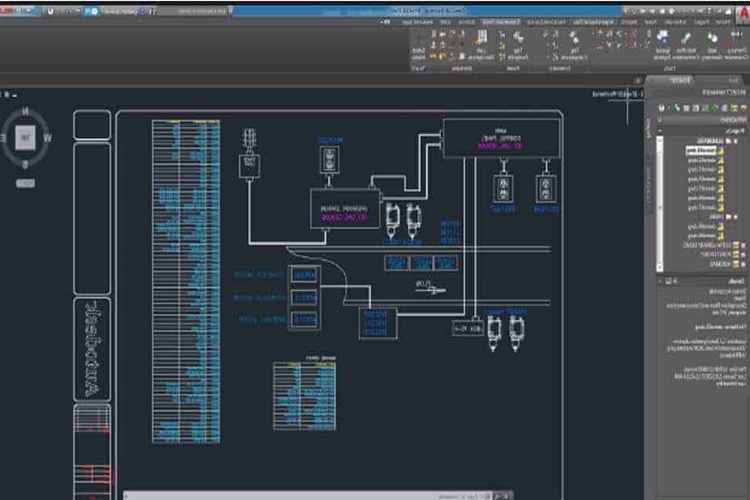Open the project selection dropdown in Project Manager
The image size is (750, 500).
point(701,120)
